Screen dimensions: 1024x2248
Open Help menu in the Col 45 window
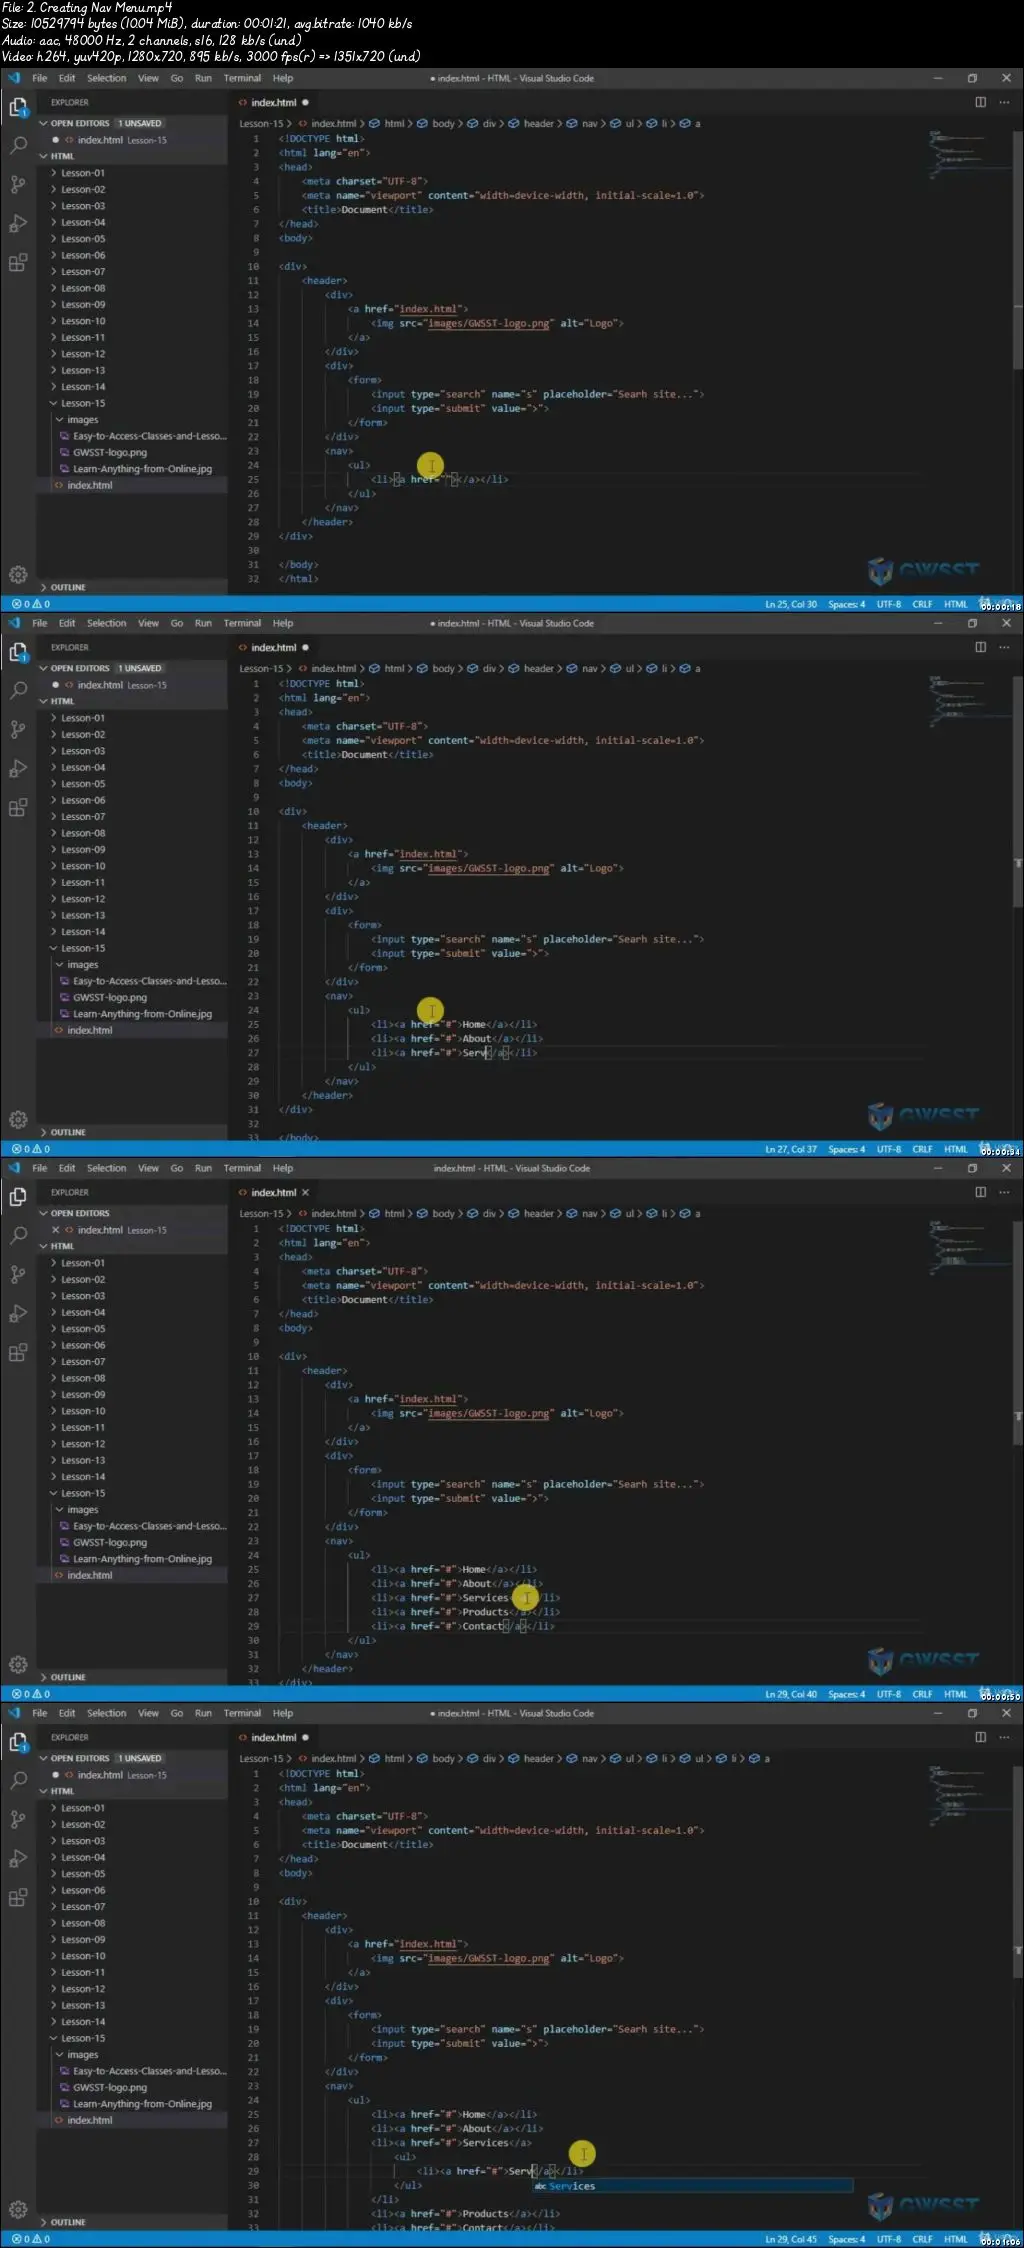[283, 1713]
